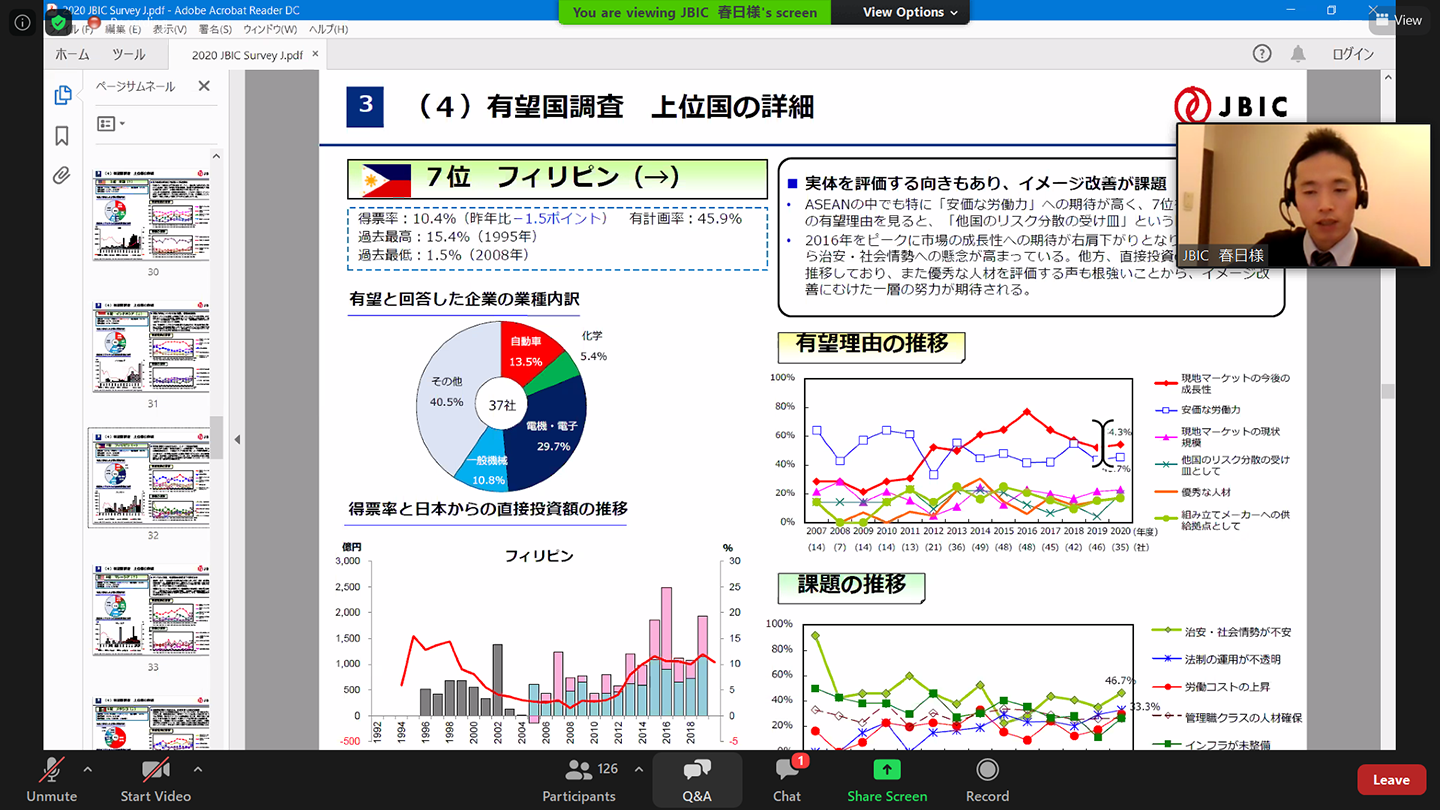The image size is (1440, 810).
Task: Click the その他 40.5% pie label
Action: pyautogui.click(x=446, y=391)
